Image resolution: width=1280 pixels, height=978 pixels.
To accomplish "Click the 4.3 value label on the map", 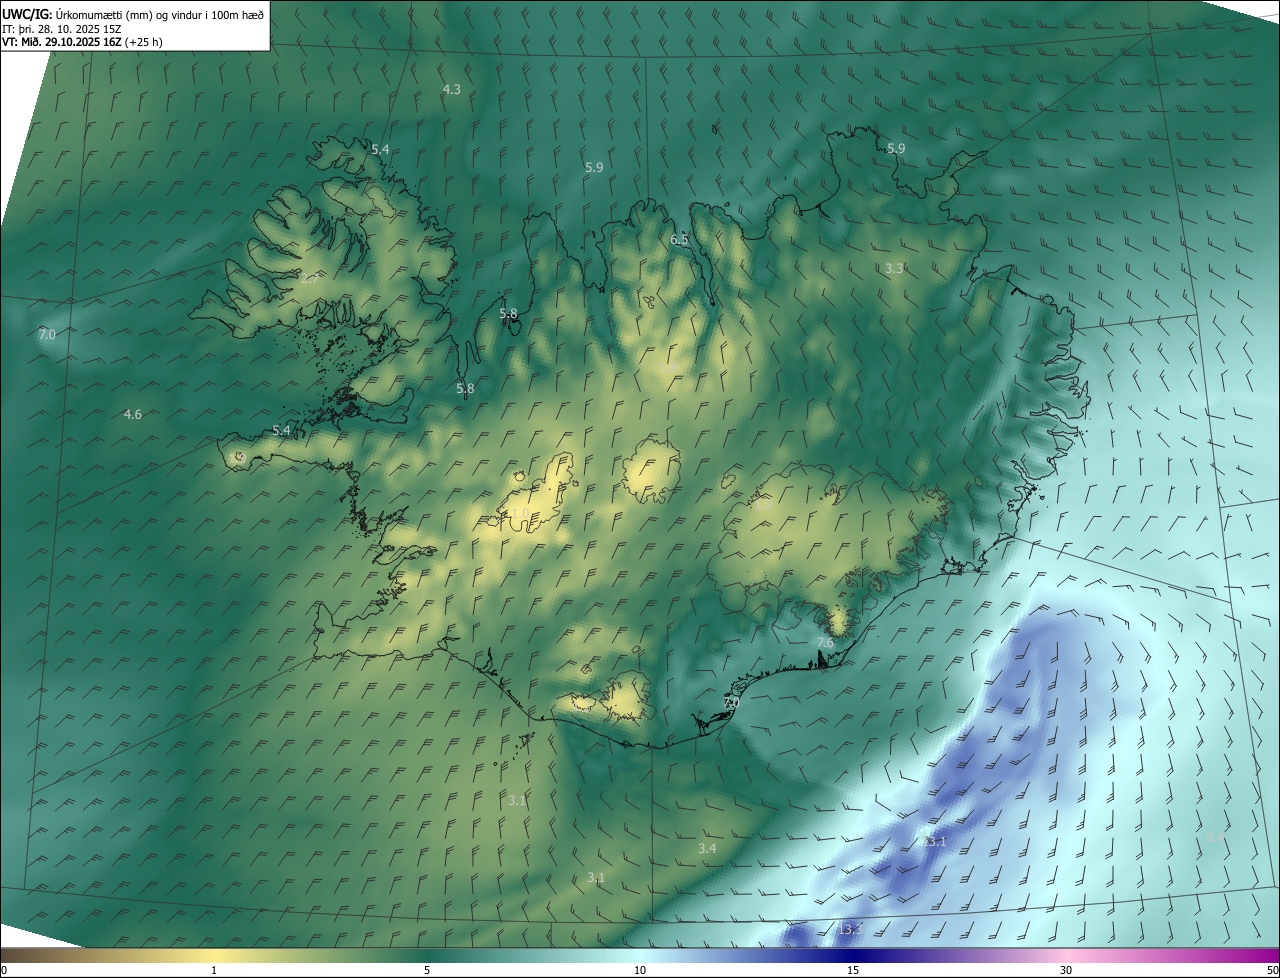I will pos(451,90).
